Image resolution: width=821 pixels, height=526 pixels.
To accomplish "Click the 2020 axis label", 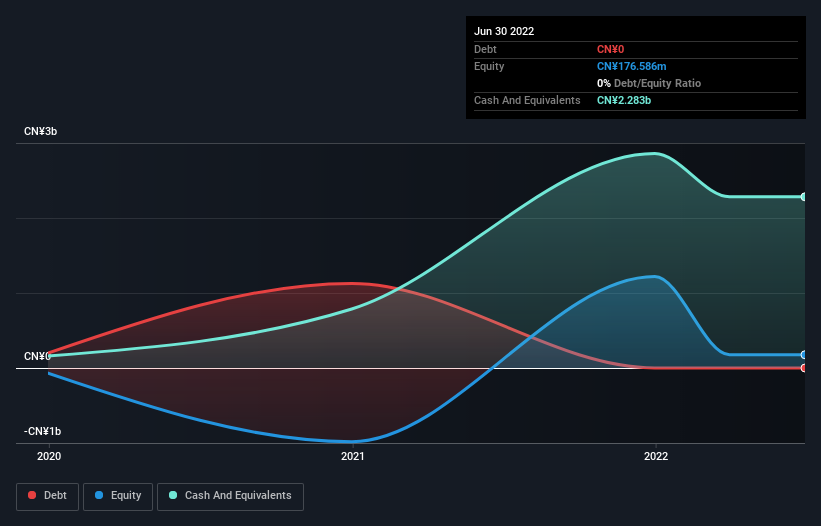I will tap(49, 456).
